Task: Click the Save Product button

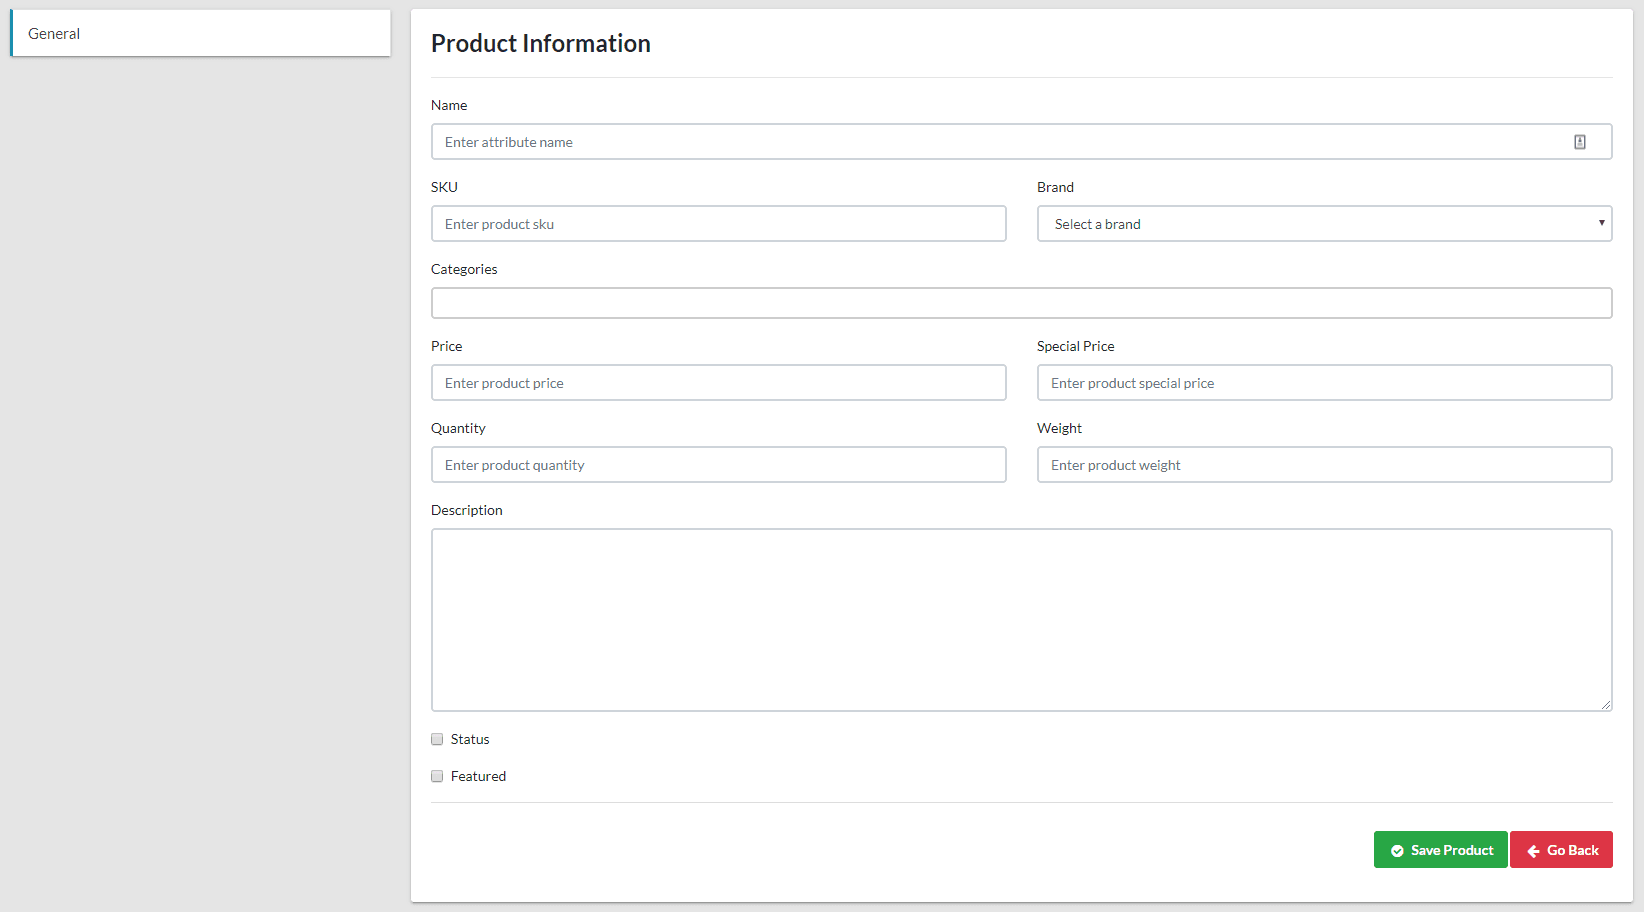Action: point(1440,850)
